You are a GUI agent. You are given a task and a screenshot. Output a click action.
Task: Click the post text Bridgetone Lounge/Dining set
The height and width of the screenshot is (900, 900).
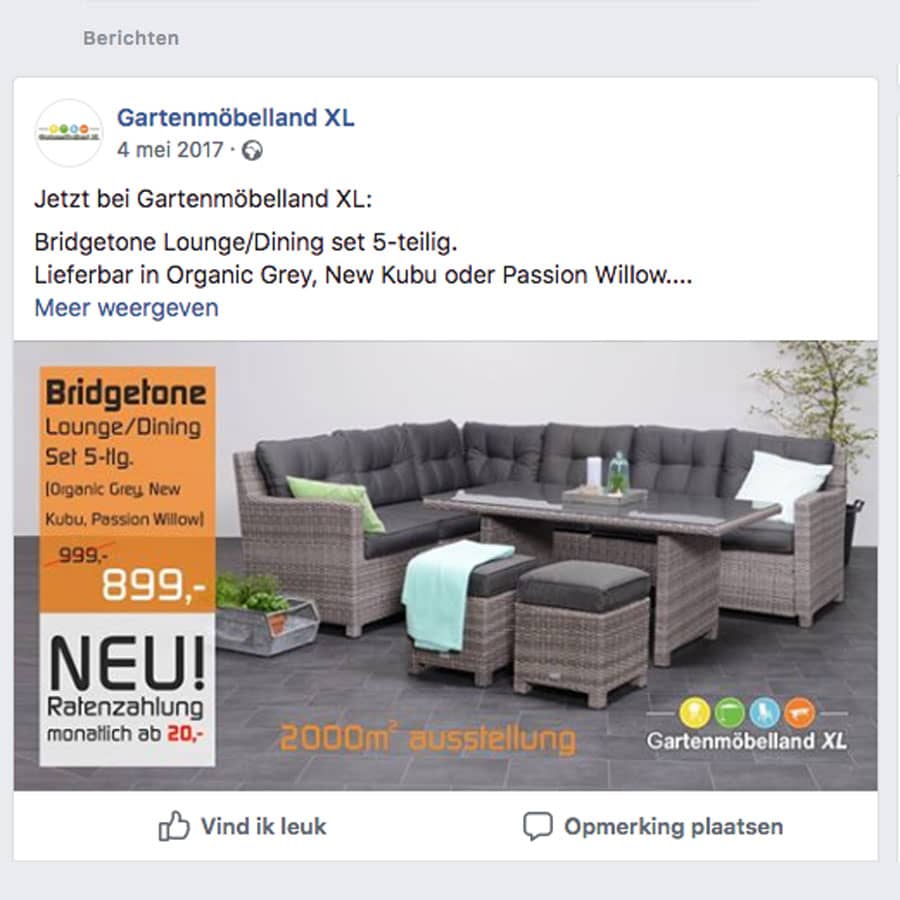point(246,242)
